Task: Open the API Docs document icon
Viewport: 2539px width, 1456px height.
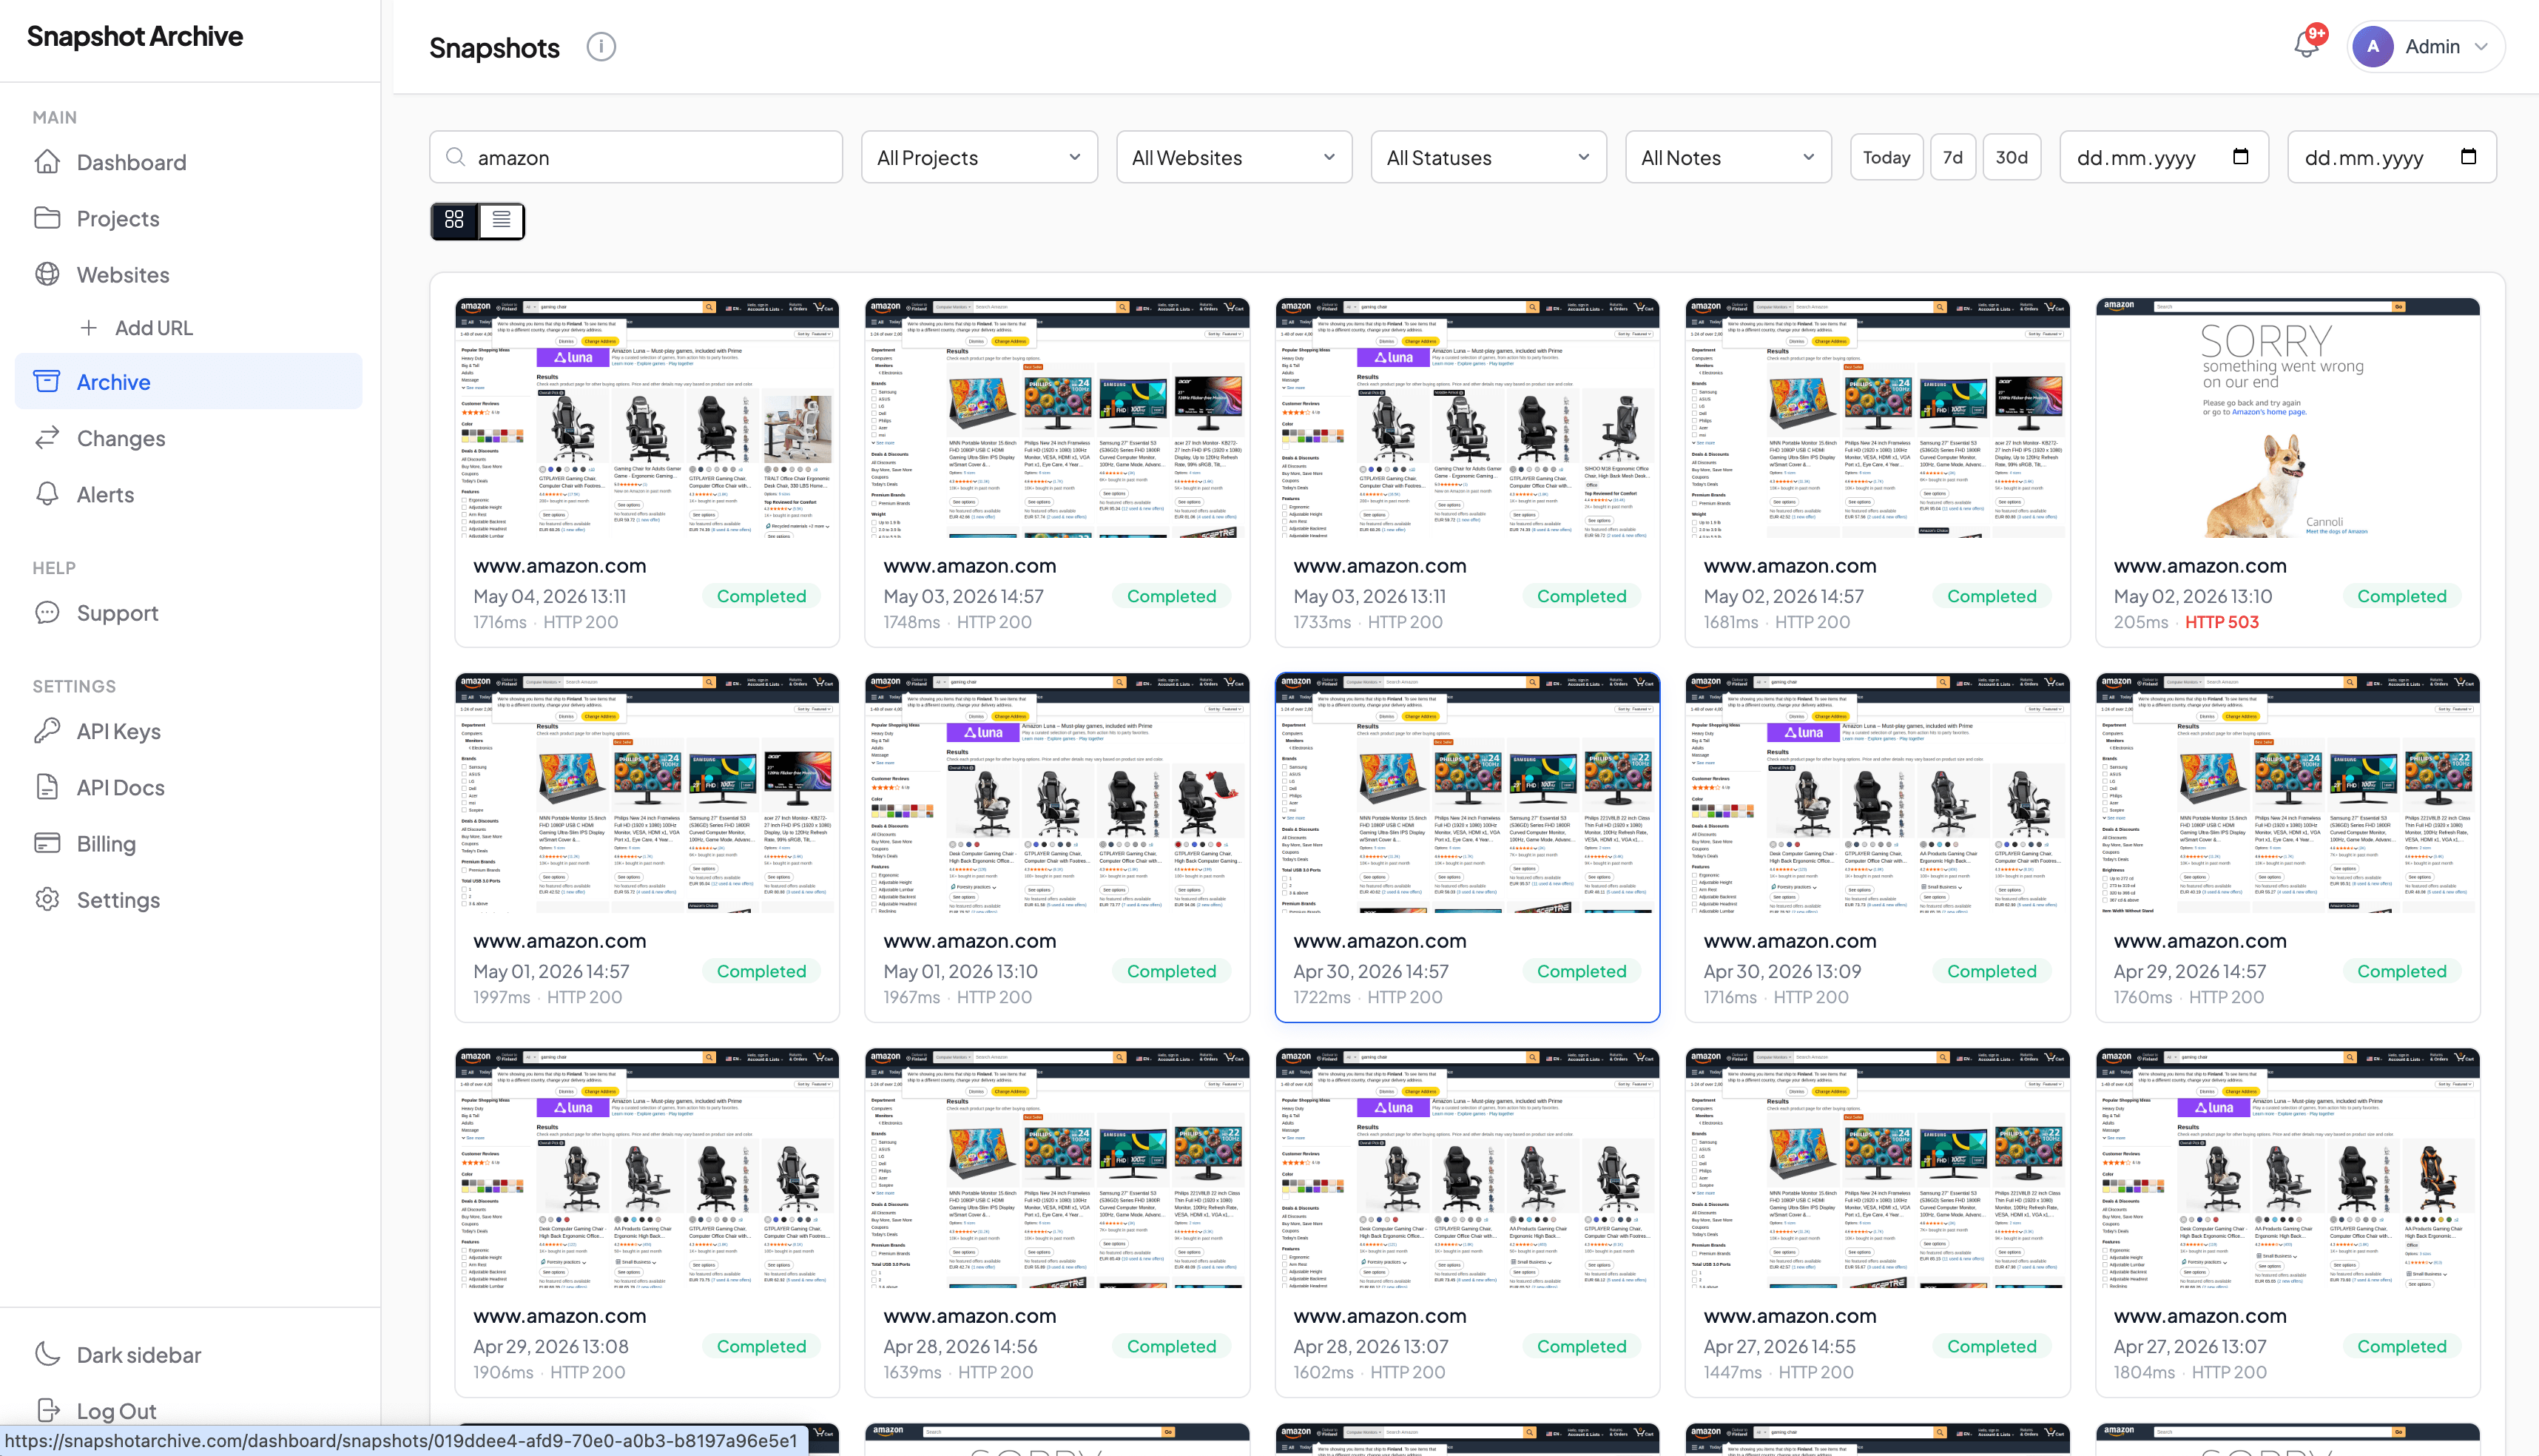Action: (47, 787)
